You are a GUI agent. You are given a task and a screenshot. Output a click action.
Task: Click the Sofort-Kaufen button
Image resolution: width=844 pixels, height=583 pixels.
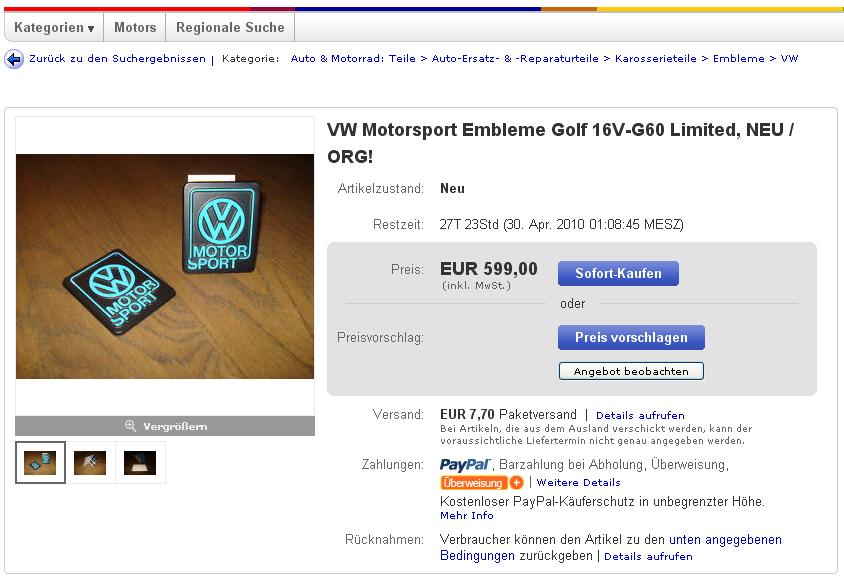(618, 273)
